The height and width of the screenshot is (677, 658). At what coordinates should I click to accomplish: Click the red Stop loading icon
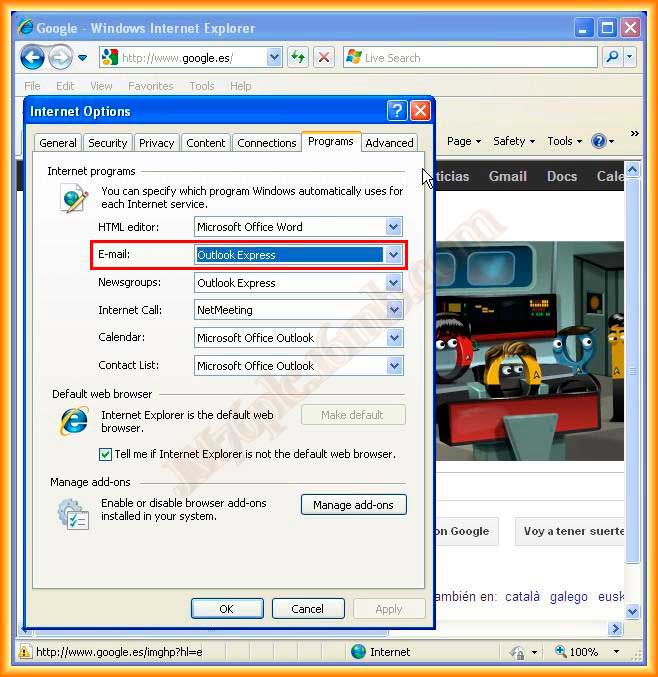(x=323, y=58)
